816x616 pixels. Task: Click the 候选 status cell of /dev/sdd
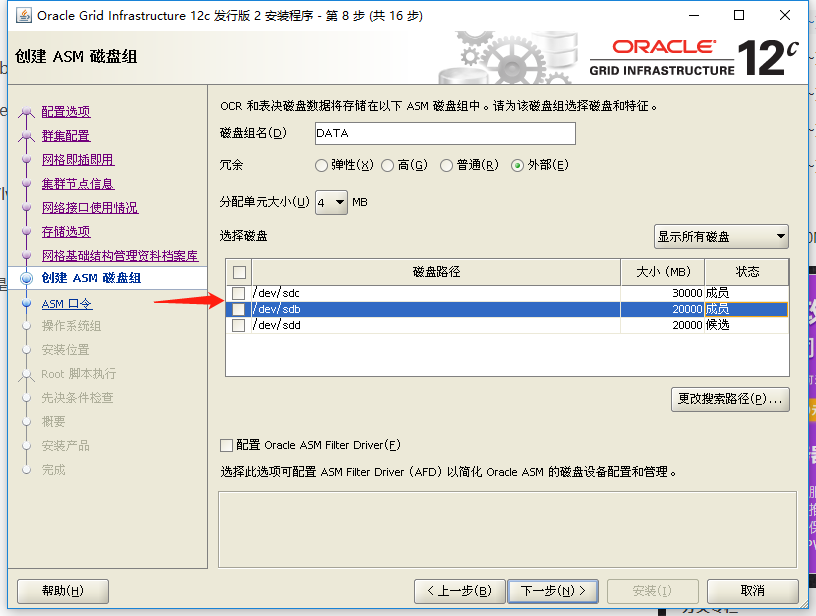pos(746,326)
